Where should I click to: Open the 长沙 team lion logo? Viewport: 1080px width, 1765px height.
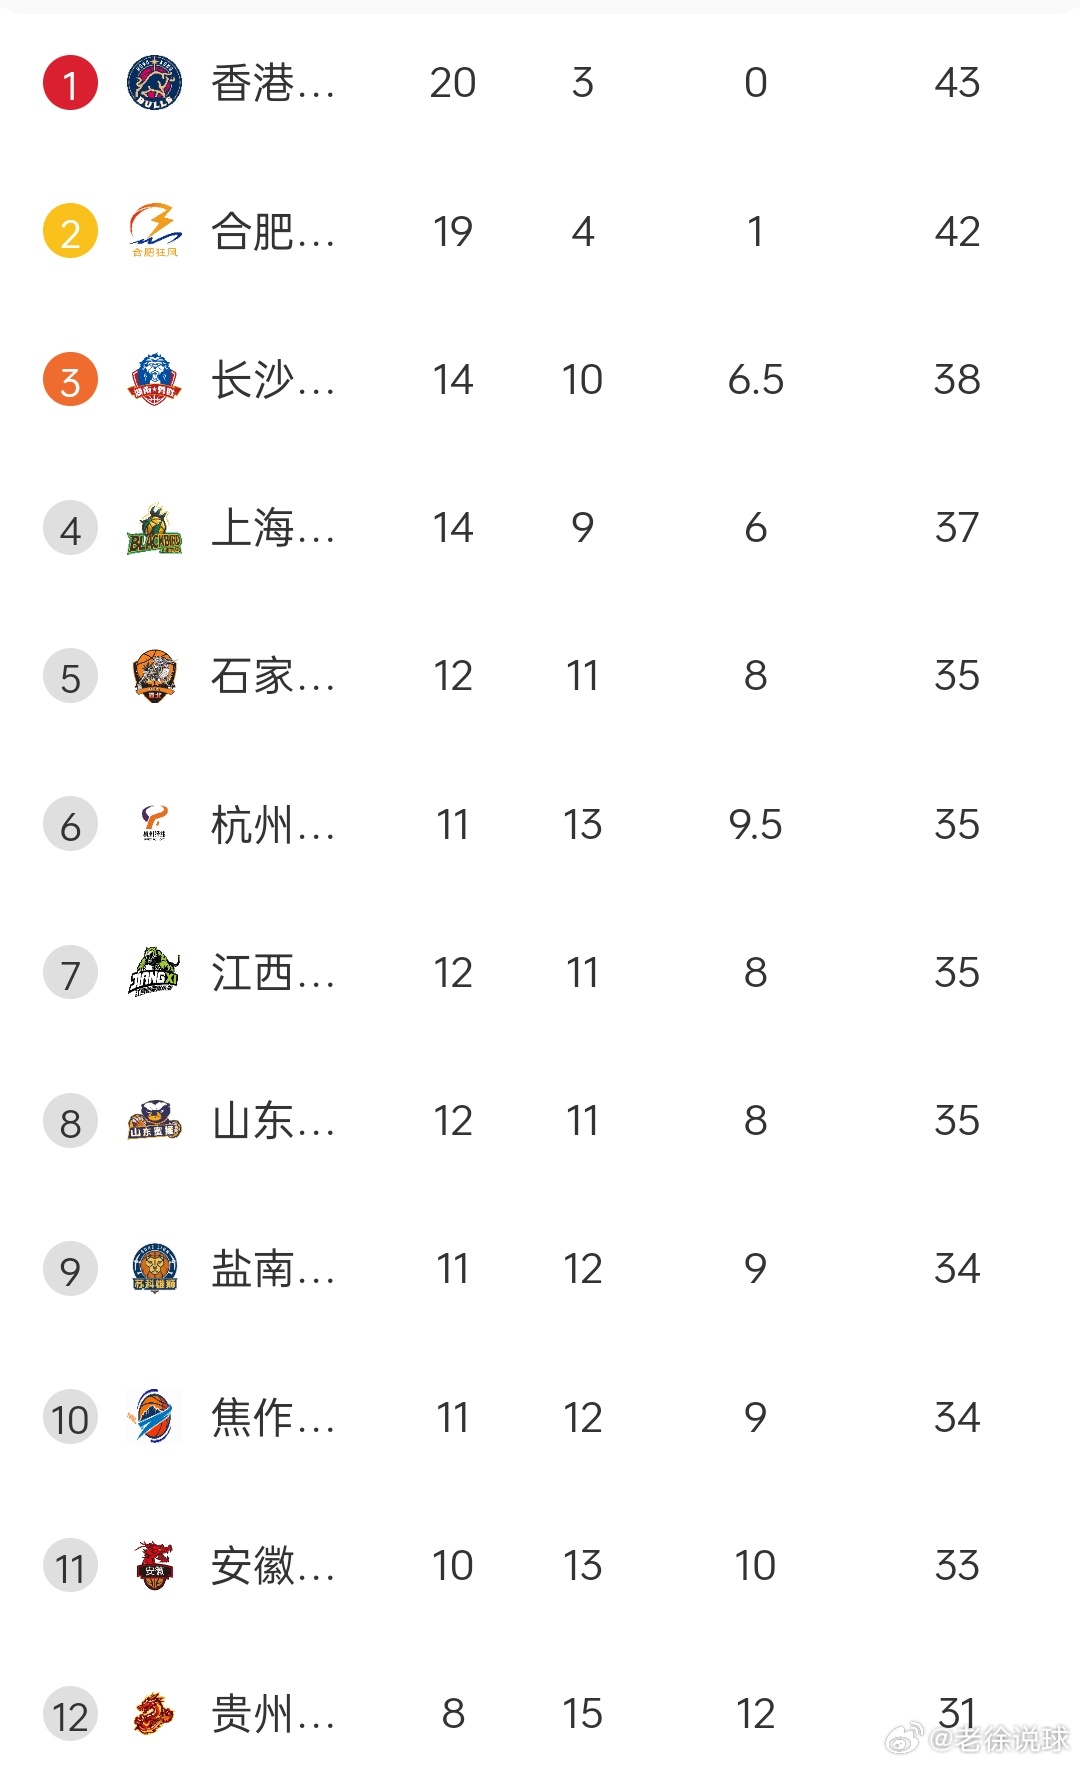[154, 379]
